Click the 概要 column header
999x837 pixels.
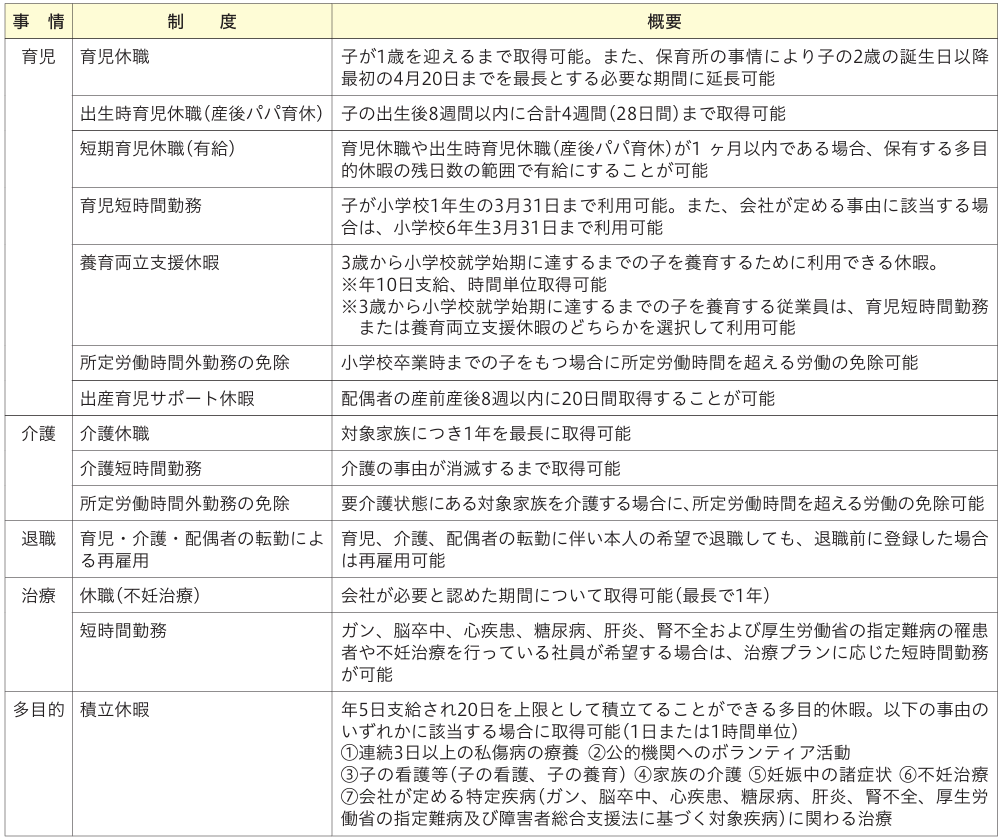tap(664, 22)
